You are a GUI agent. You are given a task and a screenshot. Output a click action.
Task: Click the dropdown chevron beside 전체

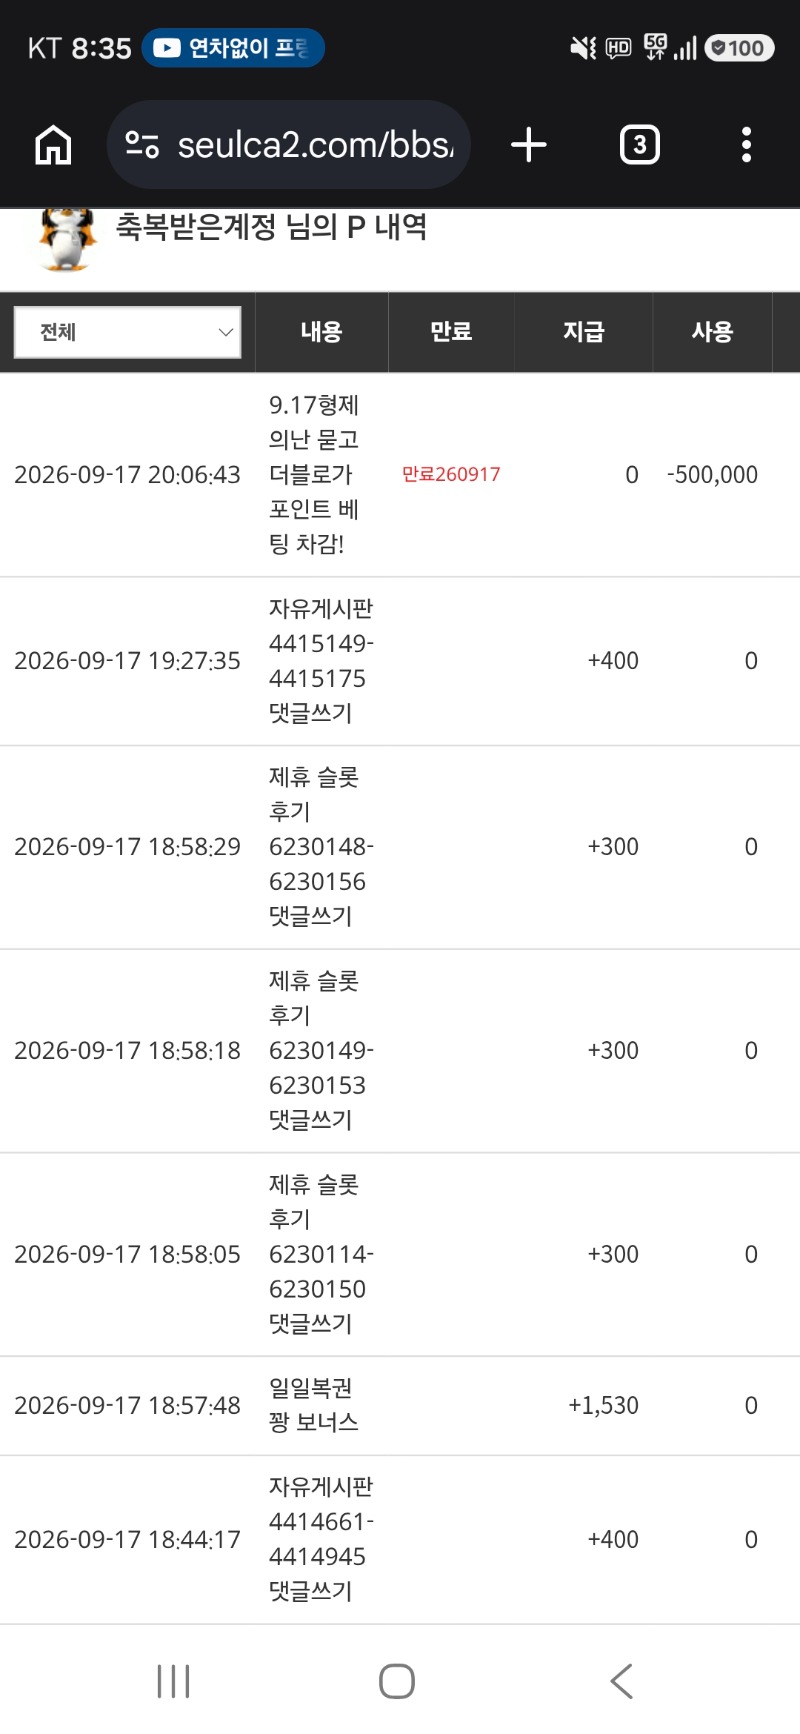226,332
